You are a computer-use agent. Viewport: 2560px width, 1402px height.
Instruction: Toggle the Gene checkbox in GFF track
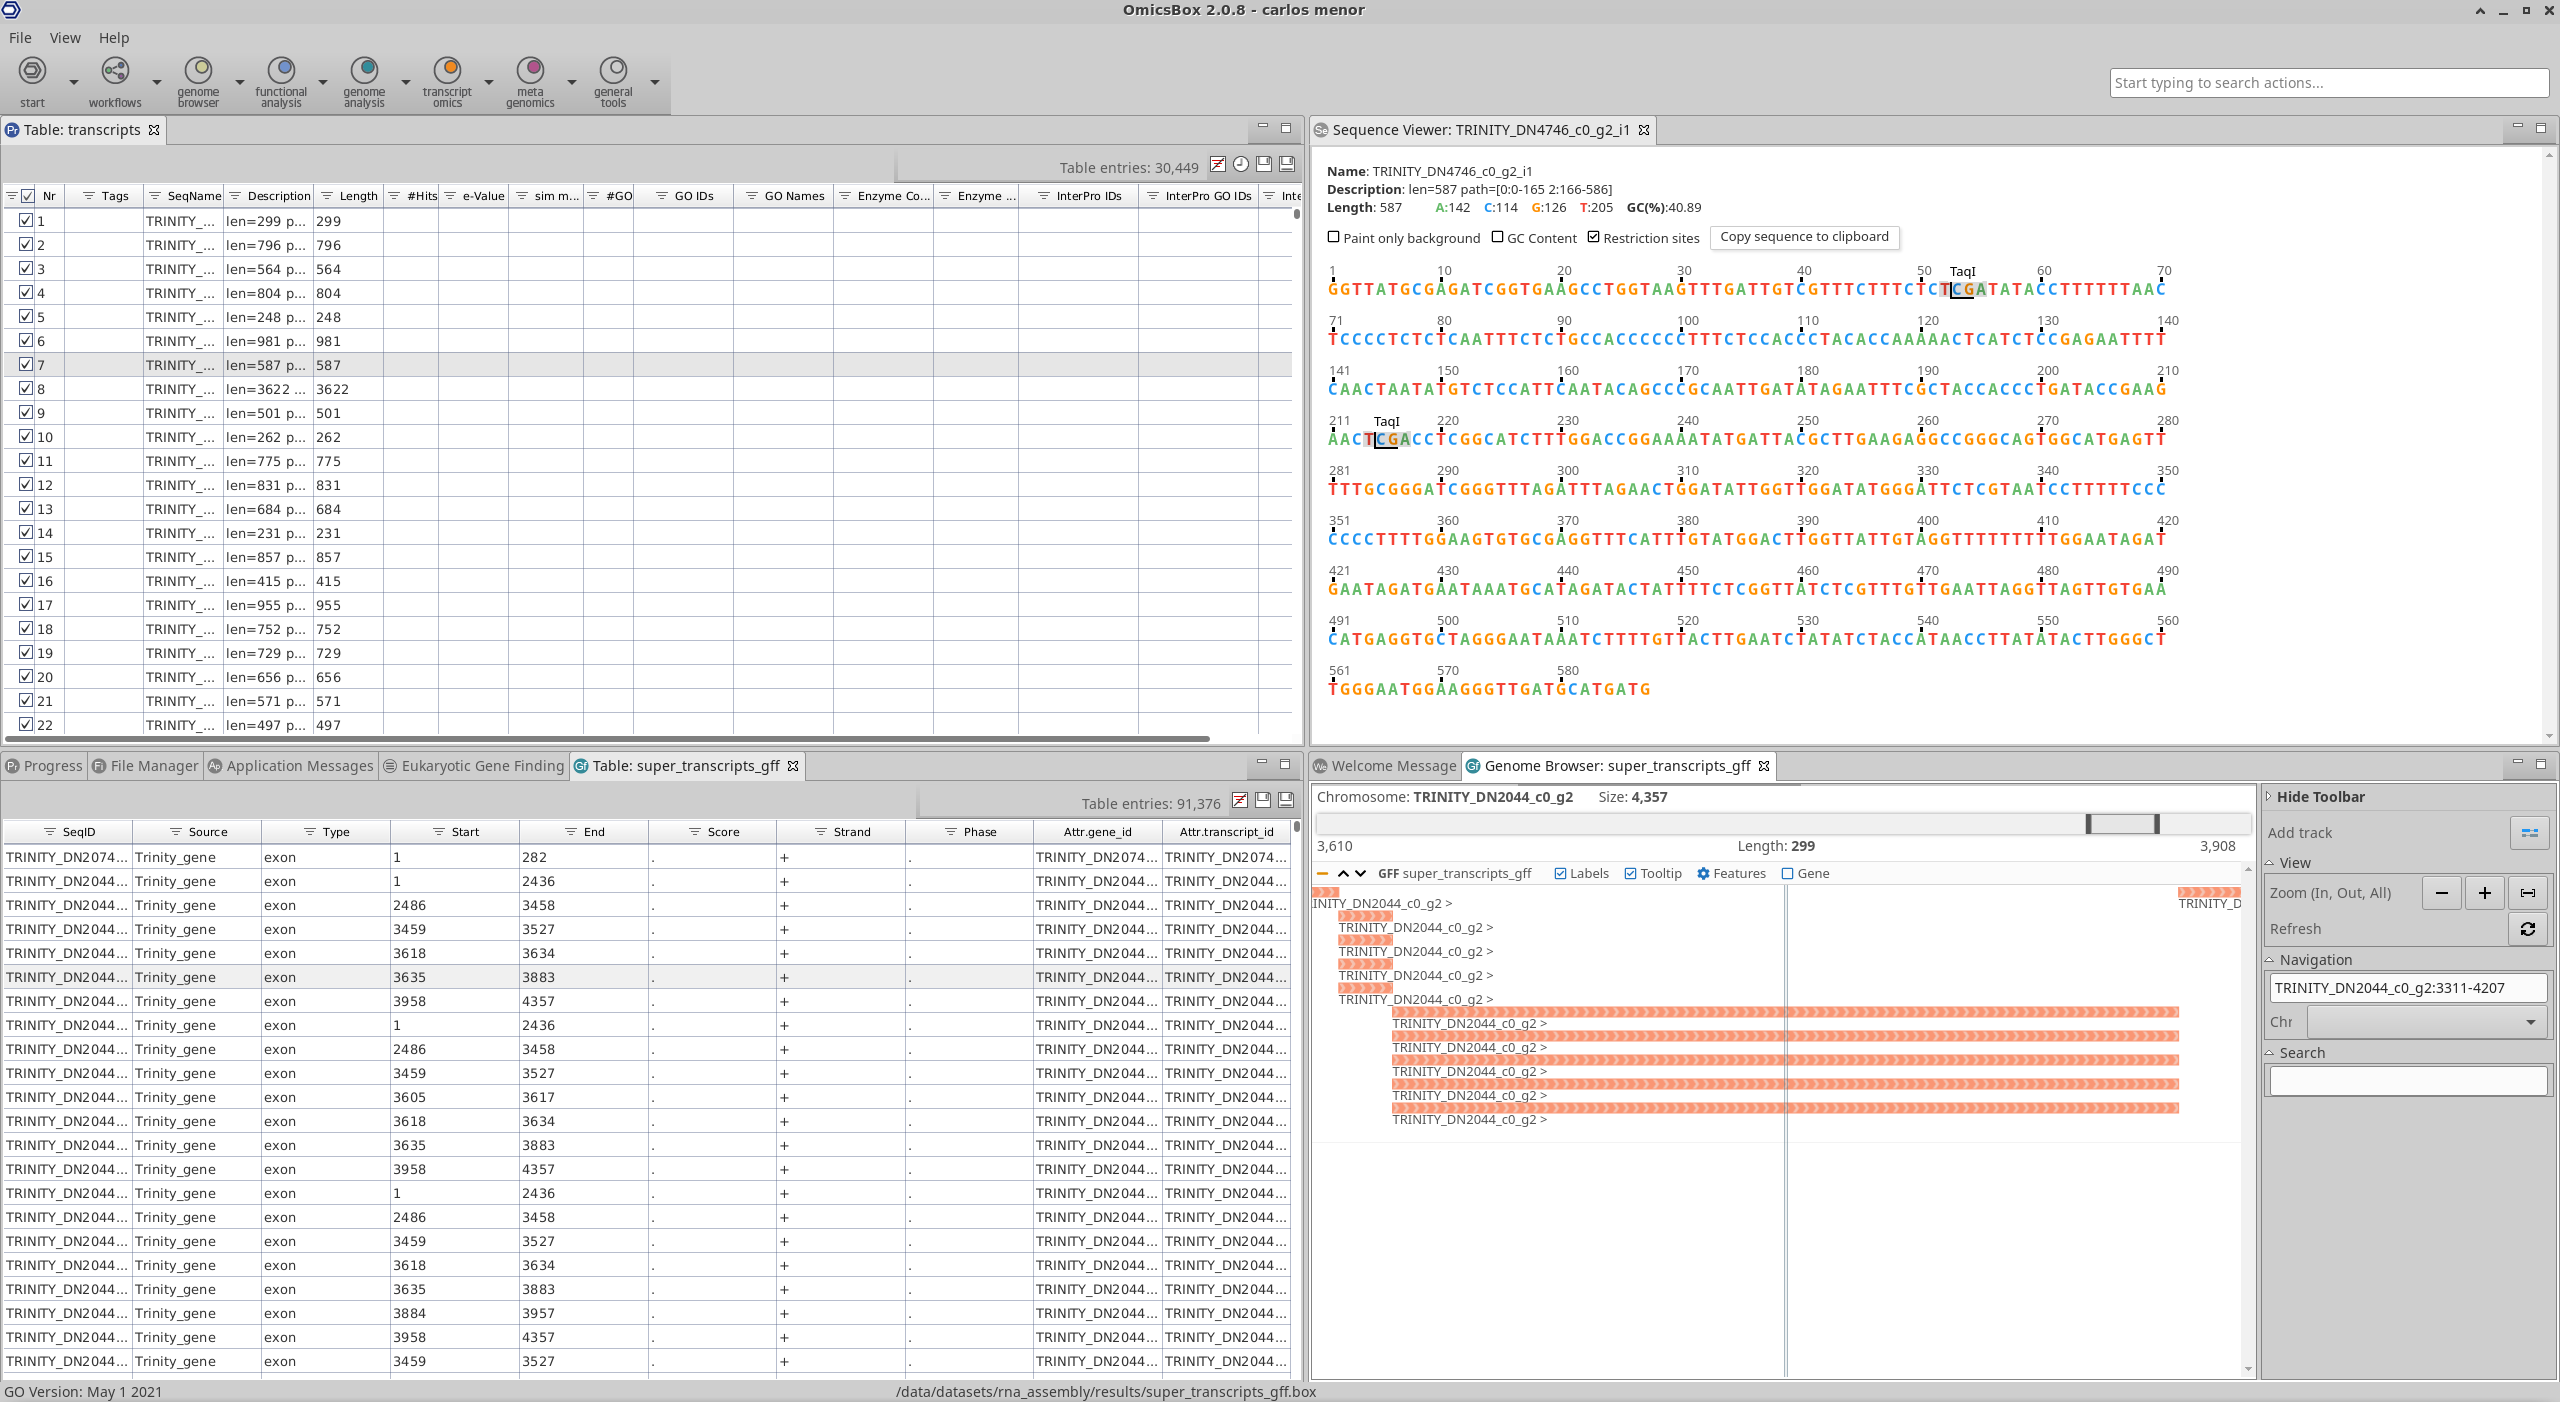(1787, 874)
